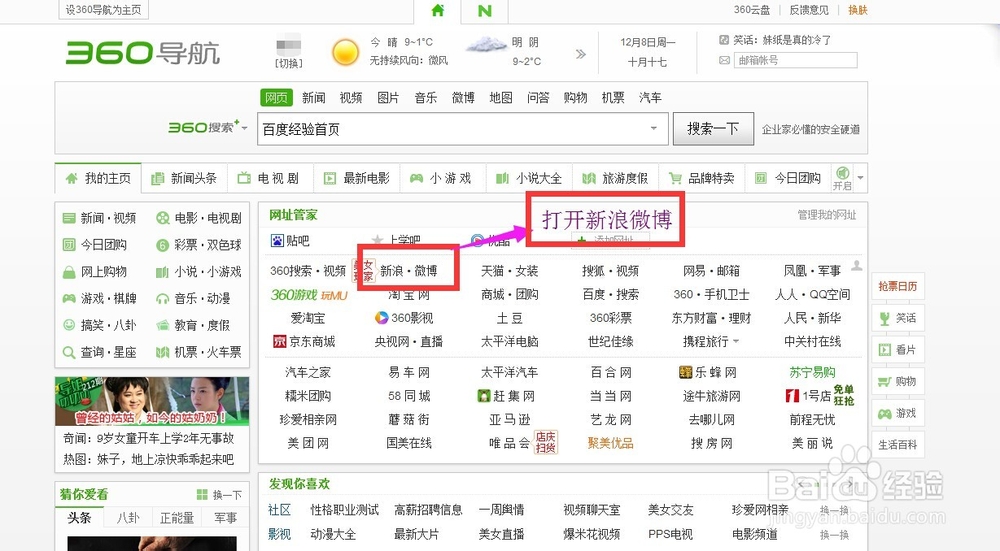Select the 地图 search tab
Screen dimensions: 1000x551
(x=501, y=98)
